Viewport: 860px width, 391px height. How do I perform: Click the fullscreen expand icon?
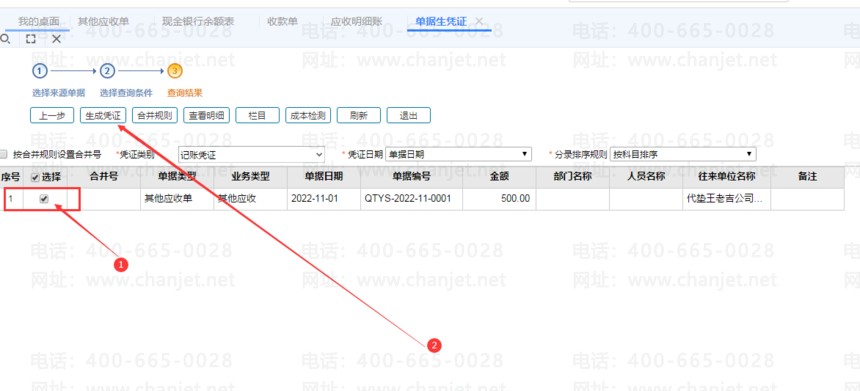[x=31, y=39]
